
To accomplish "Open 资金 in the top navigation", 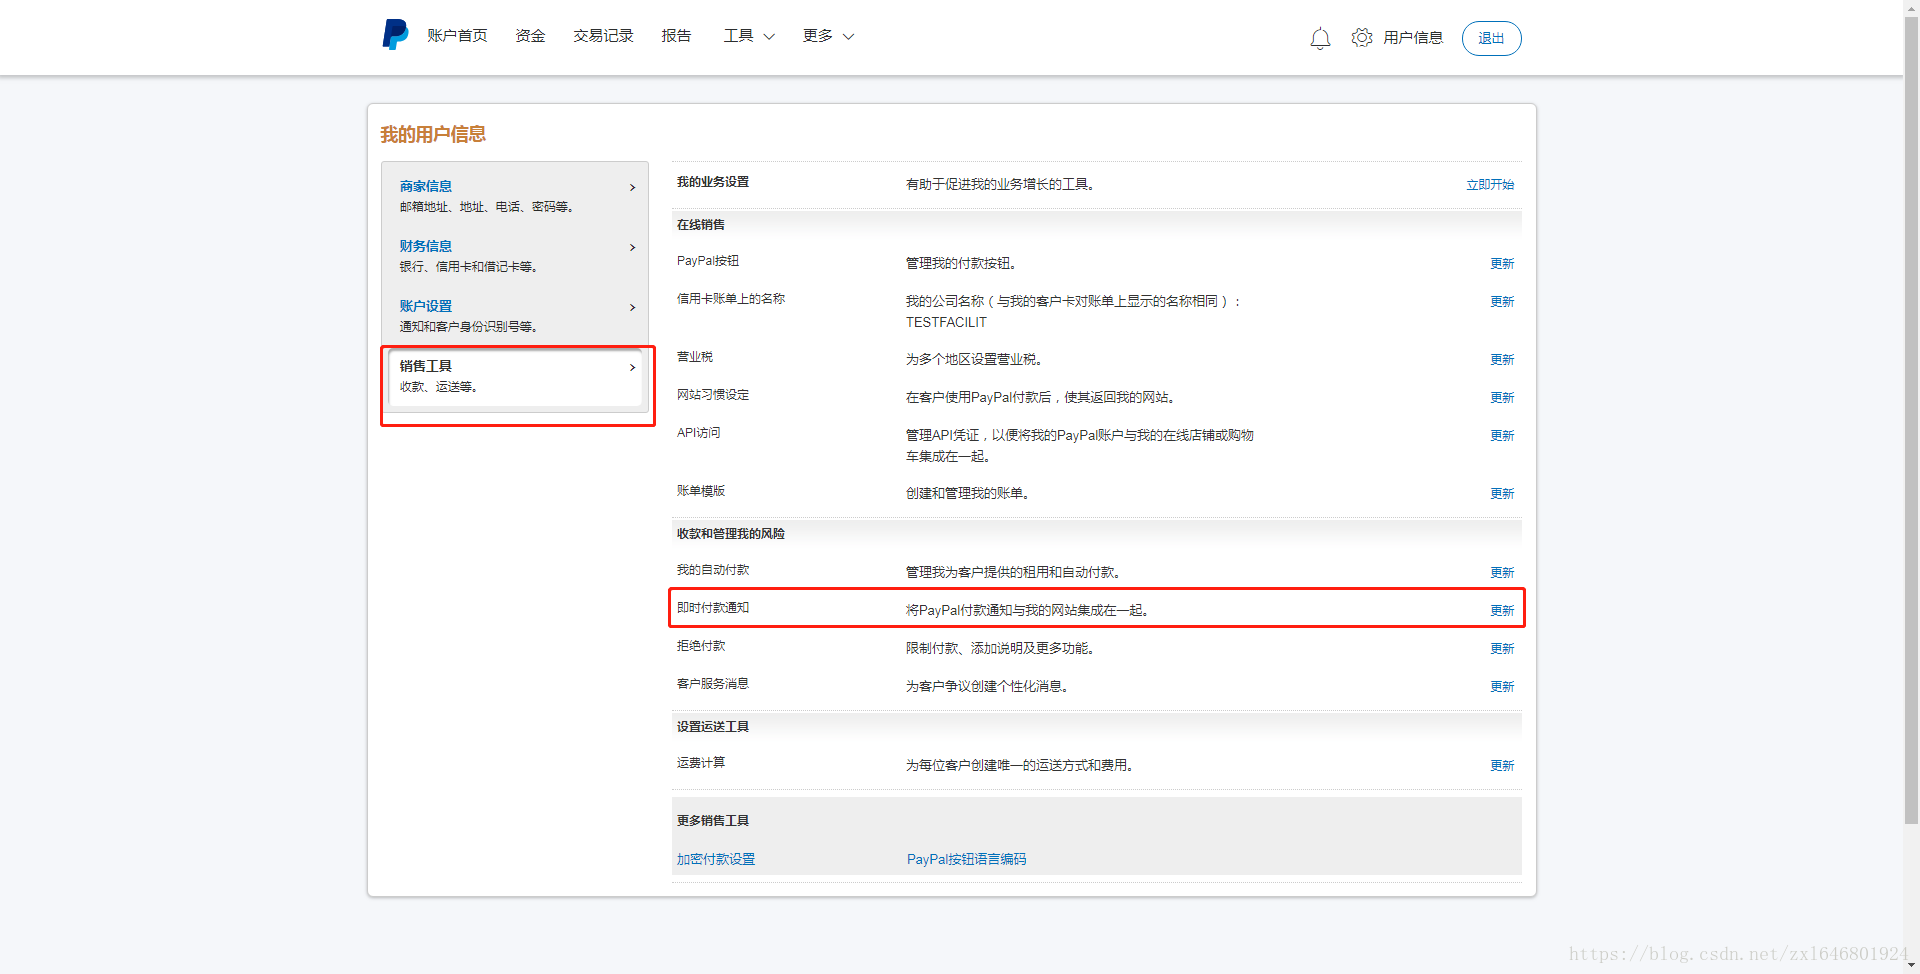I will point(530,35).
